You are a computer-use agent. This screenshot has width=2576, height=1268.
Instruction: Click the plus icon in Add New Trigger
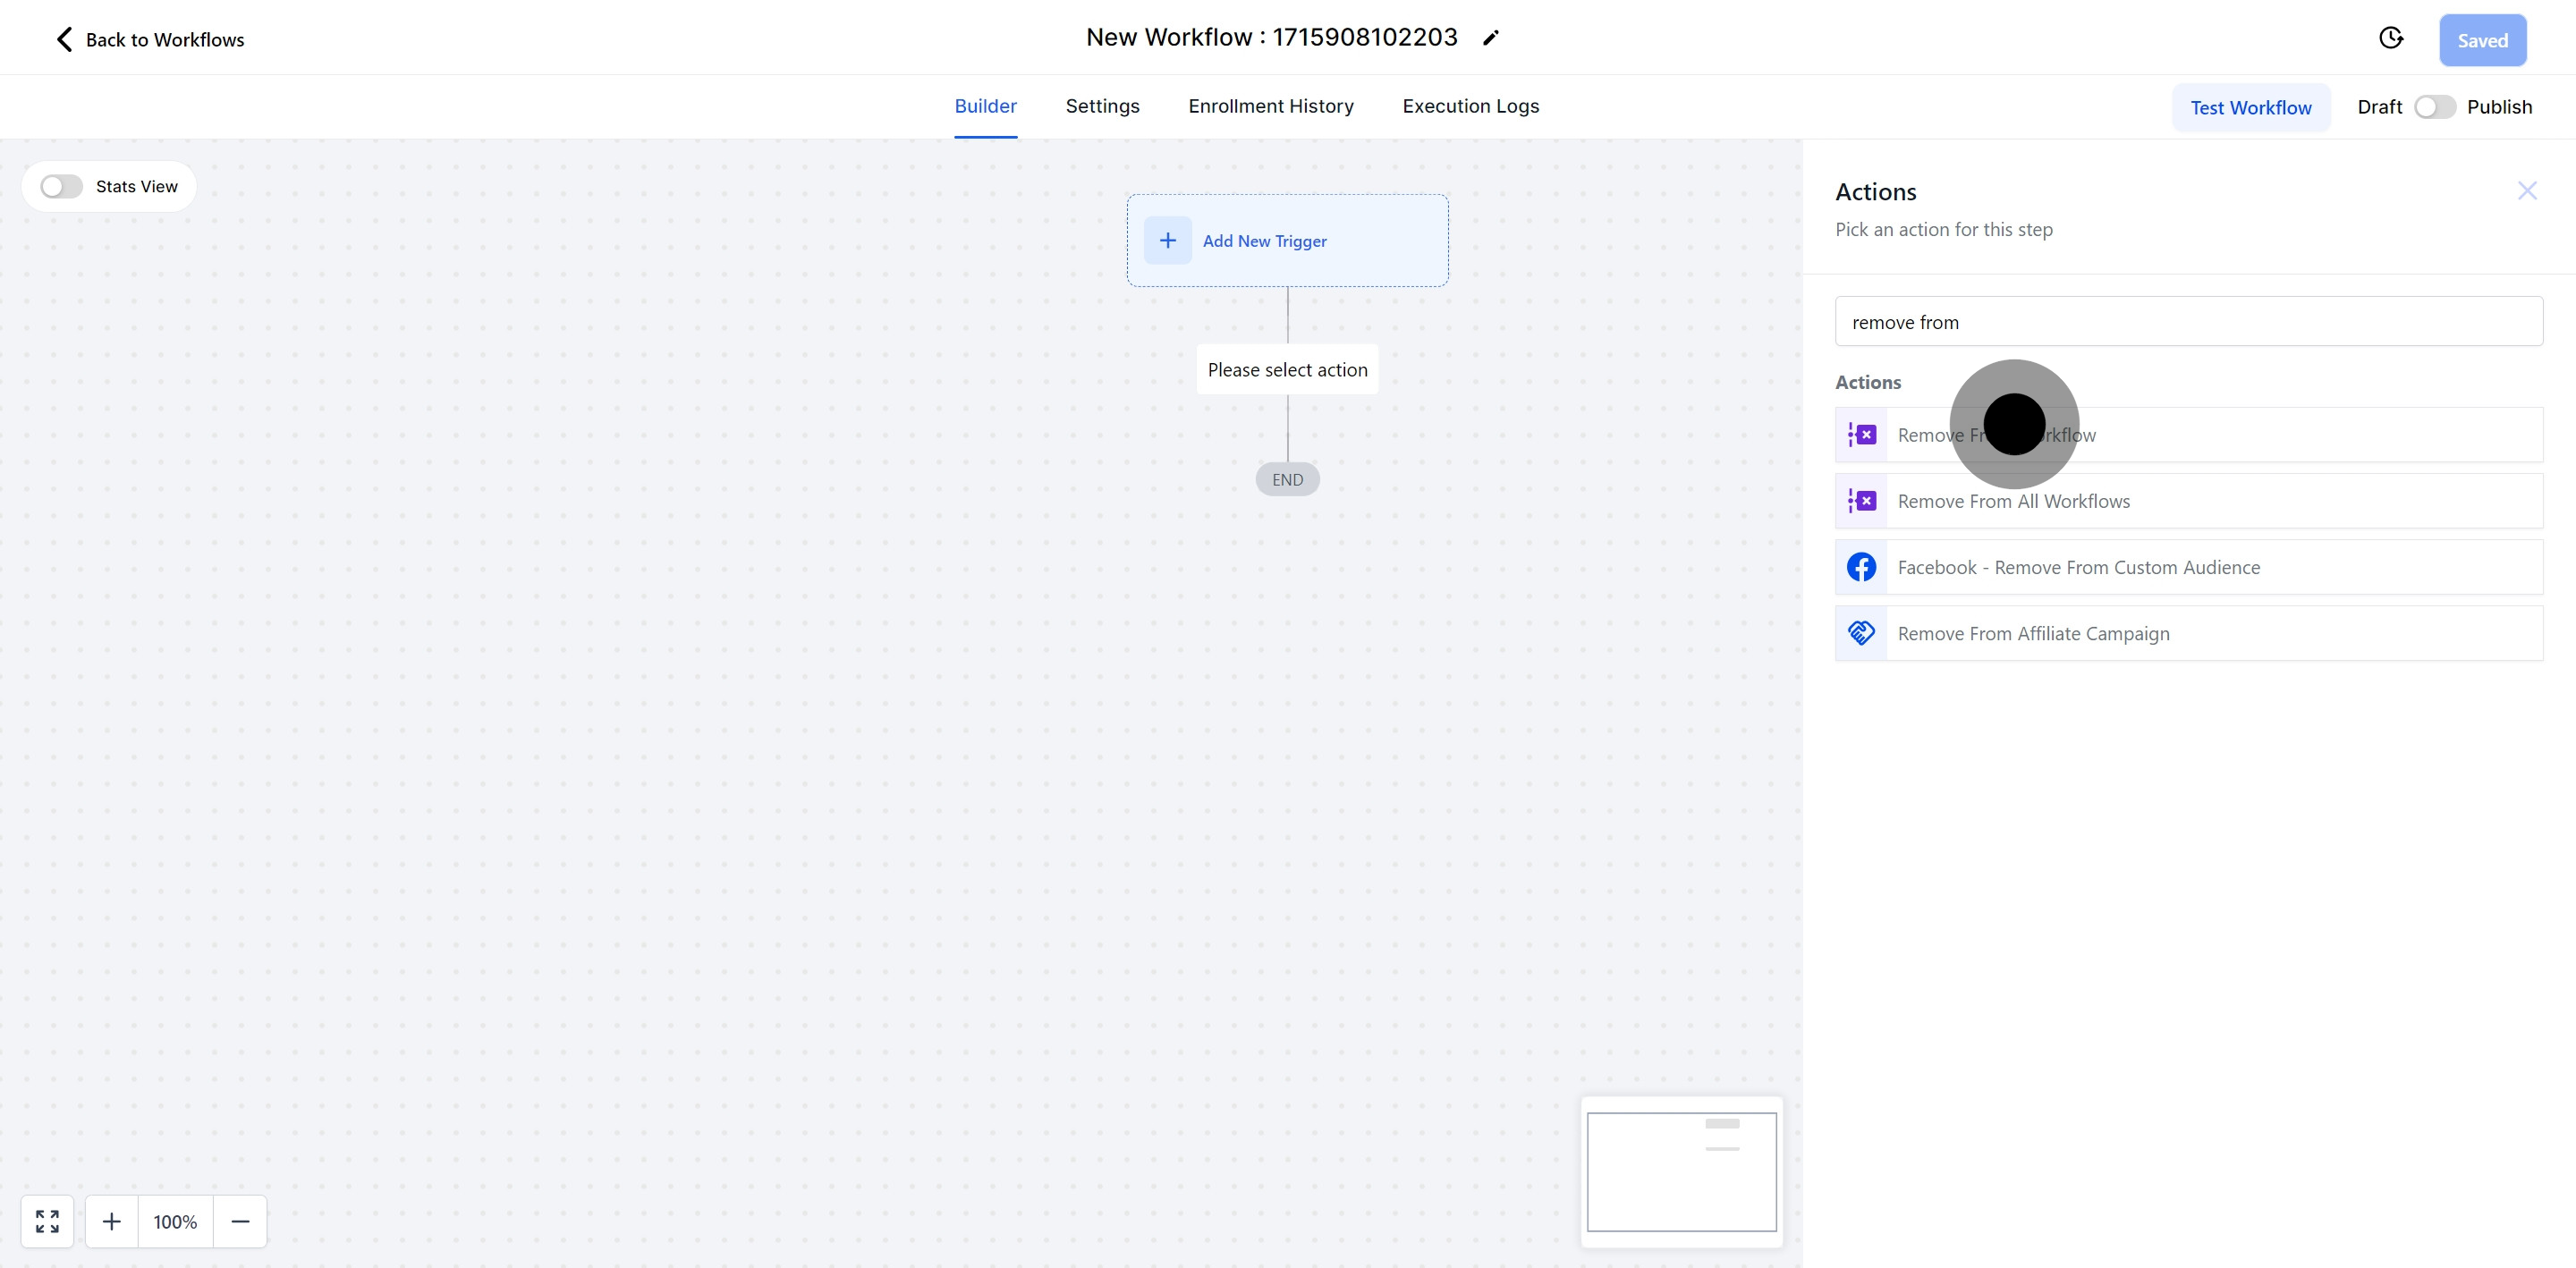(x=1167, y=241)
